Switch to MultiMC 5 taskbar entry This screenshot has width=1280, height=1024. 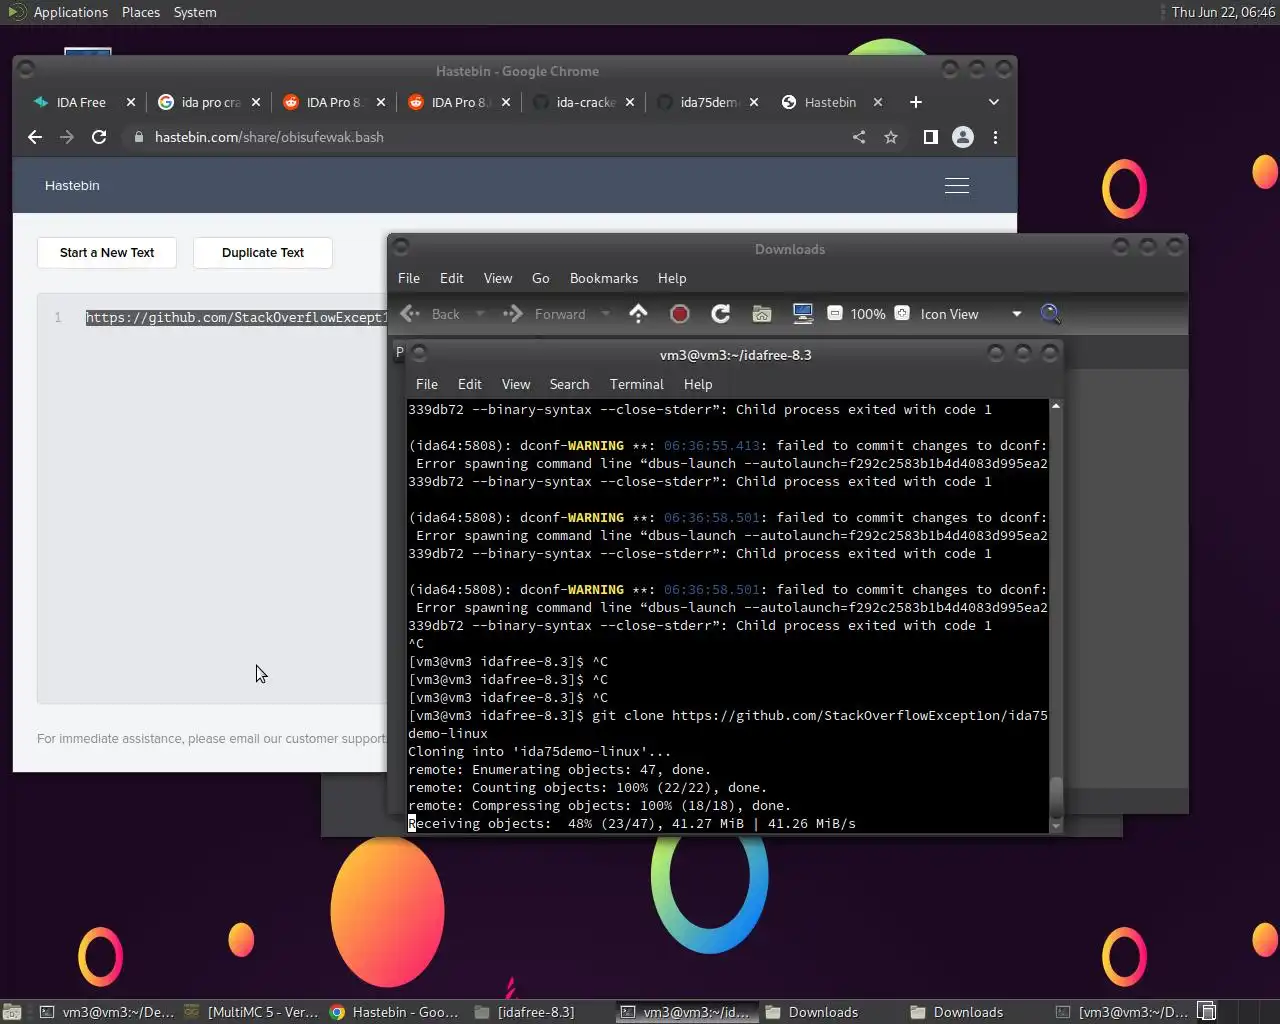253,1012
